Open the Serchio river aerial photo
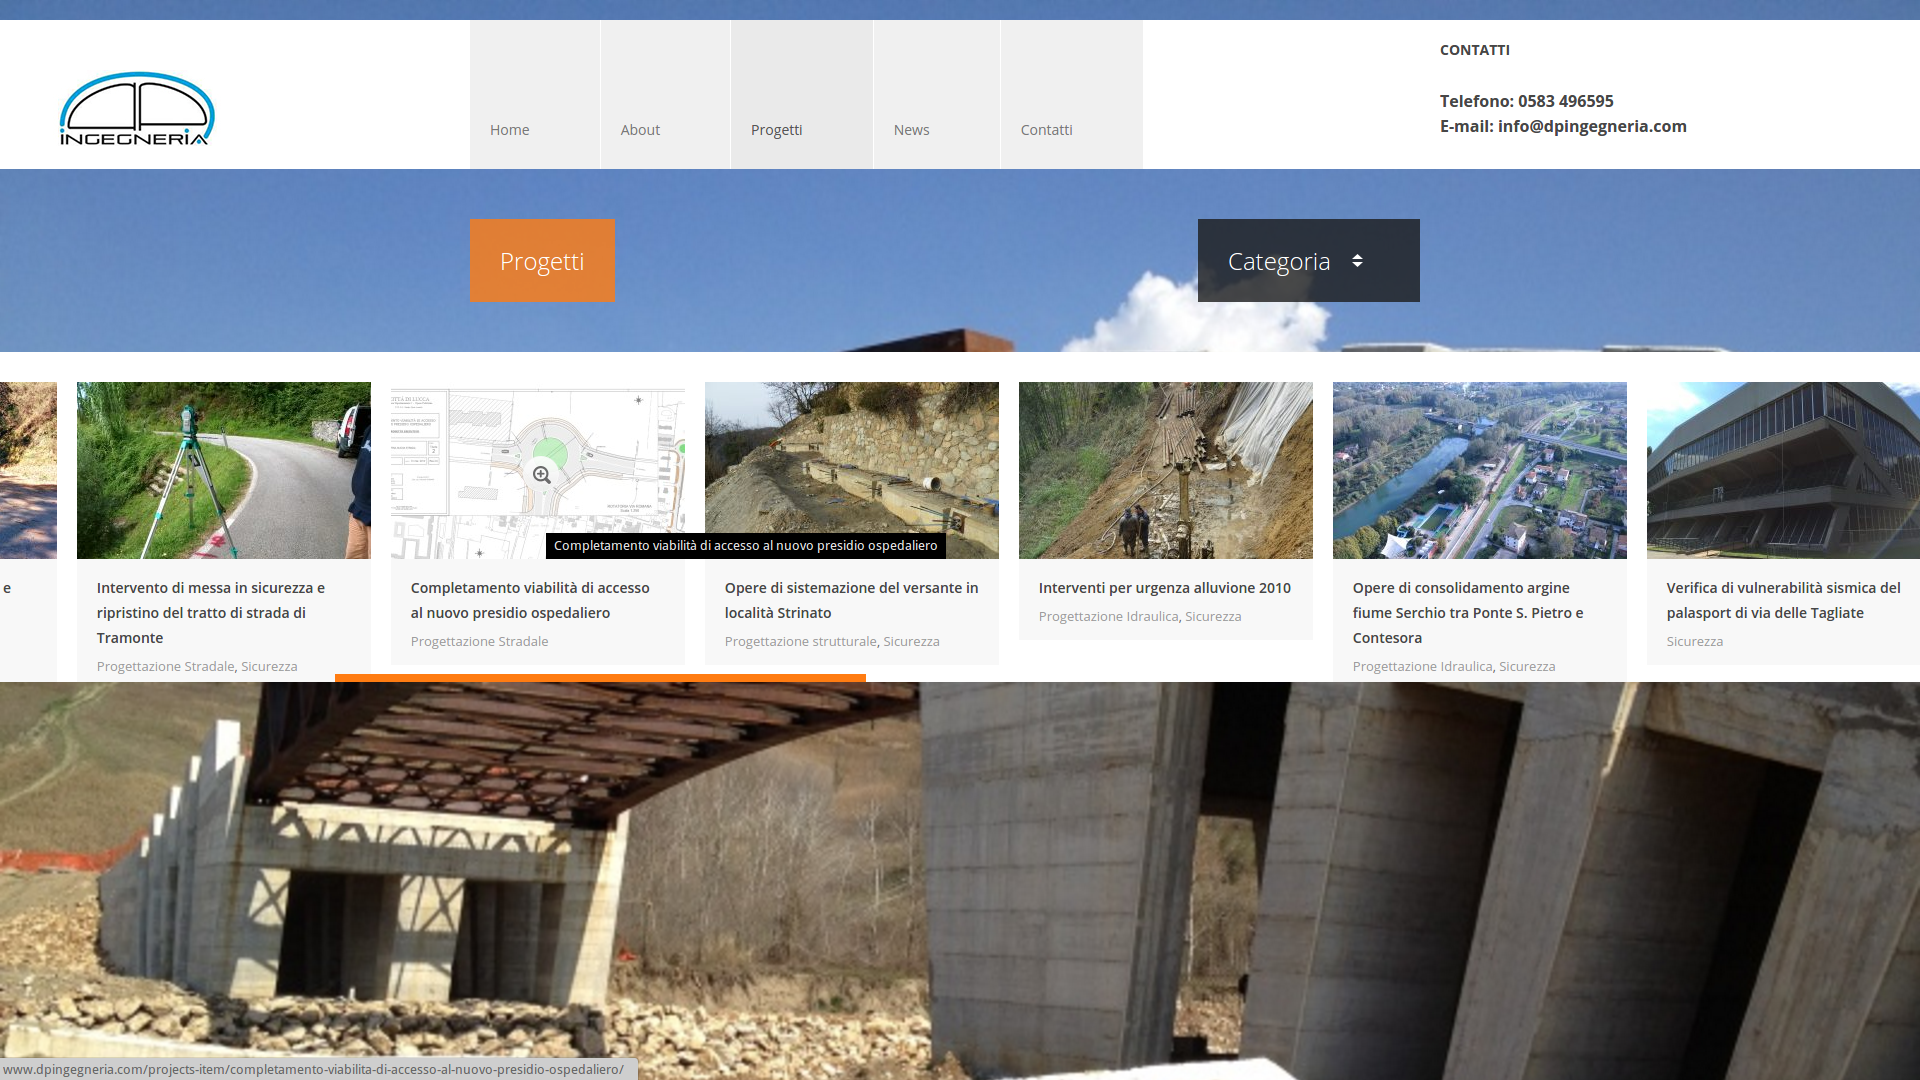 click(x=1479, y=470)
